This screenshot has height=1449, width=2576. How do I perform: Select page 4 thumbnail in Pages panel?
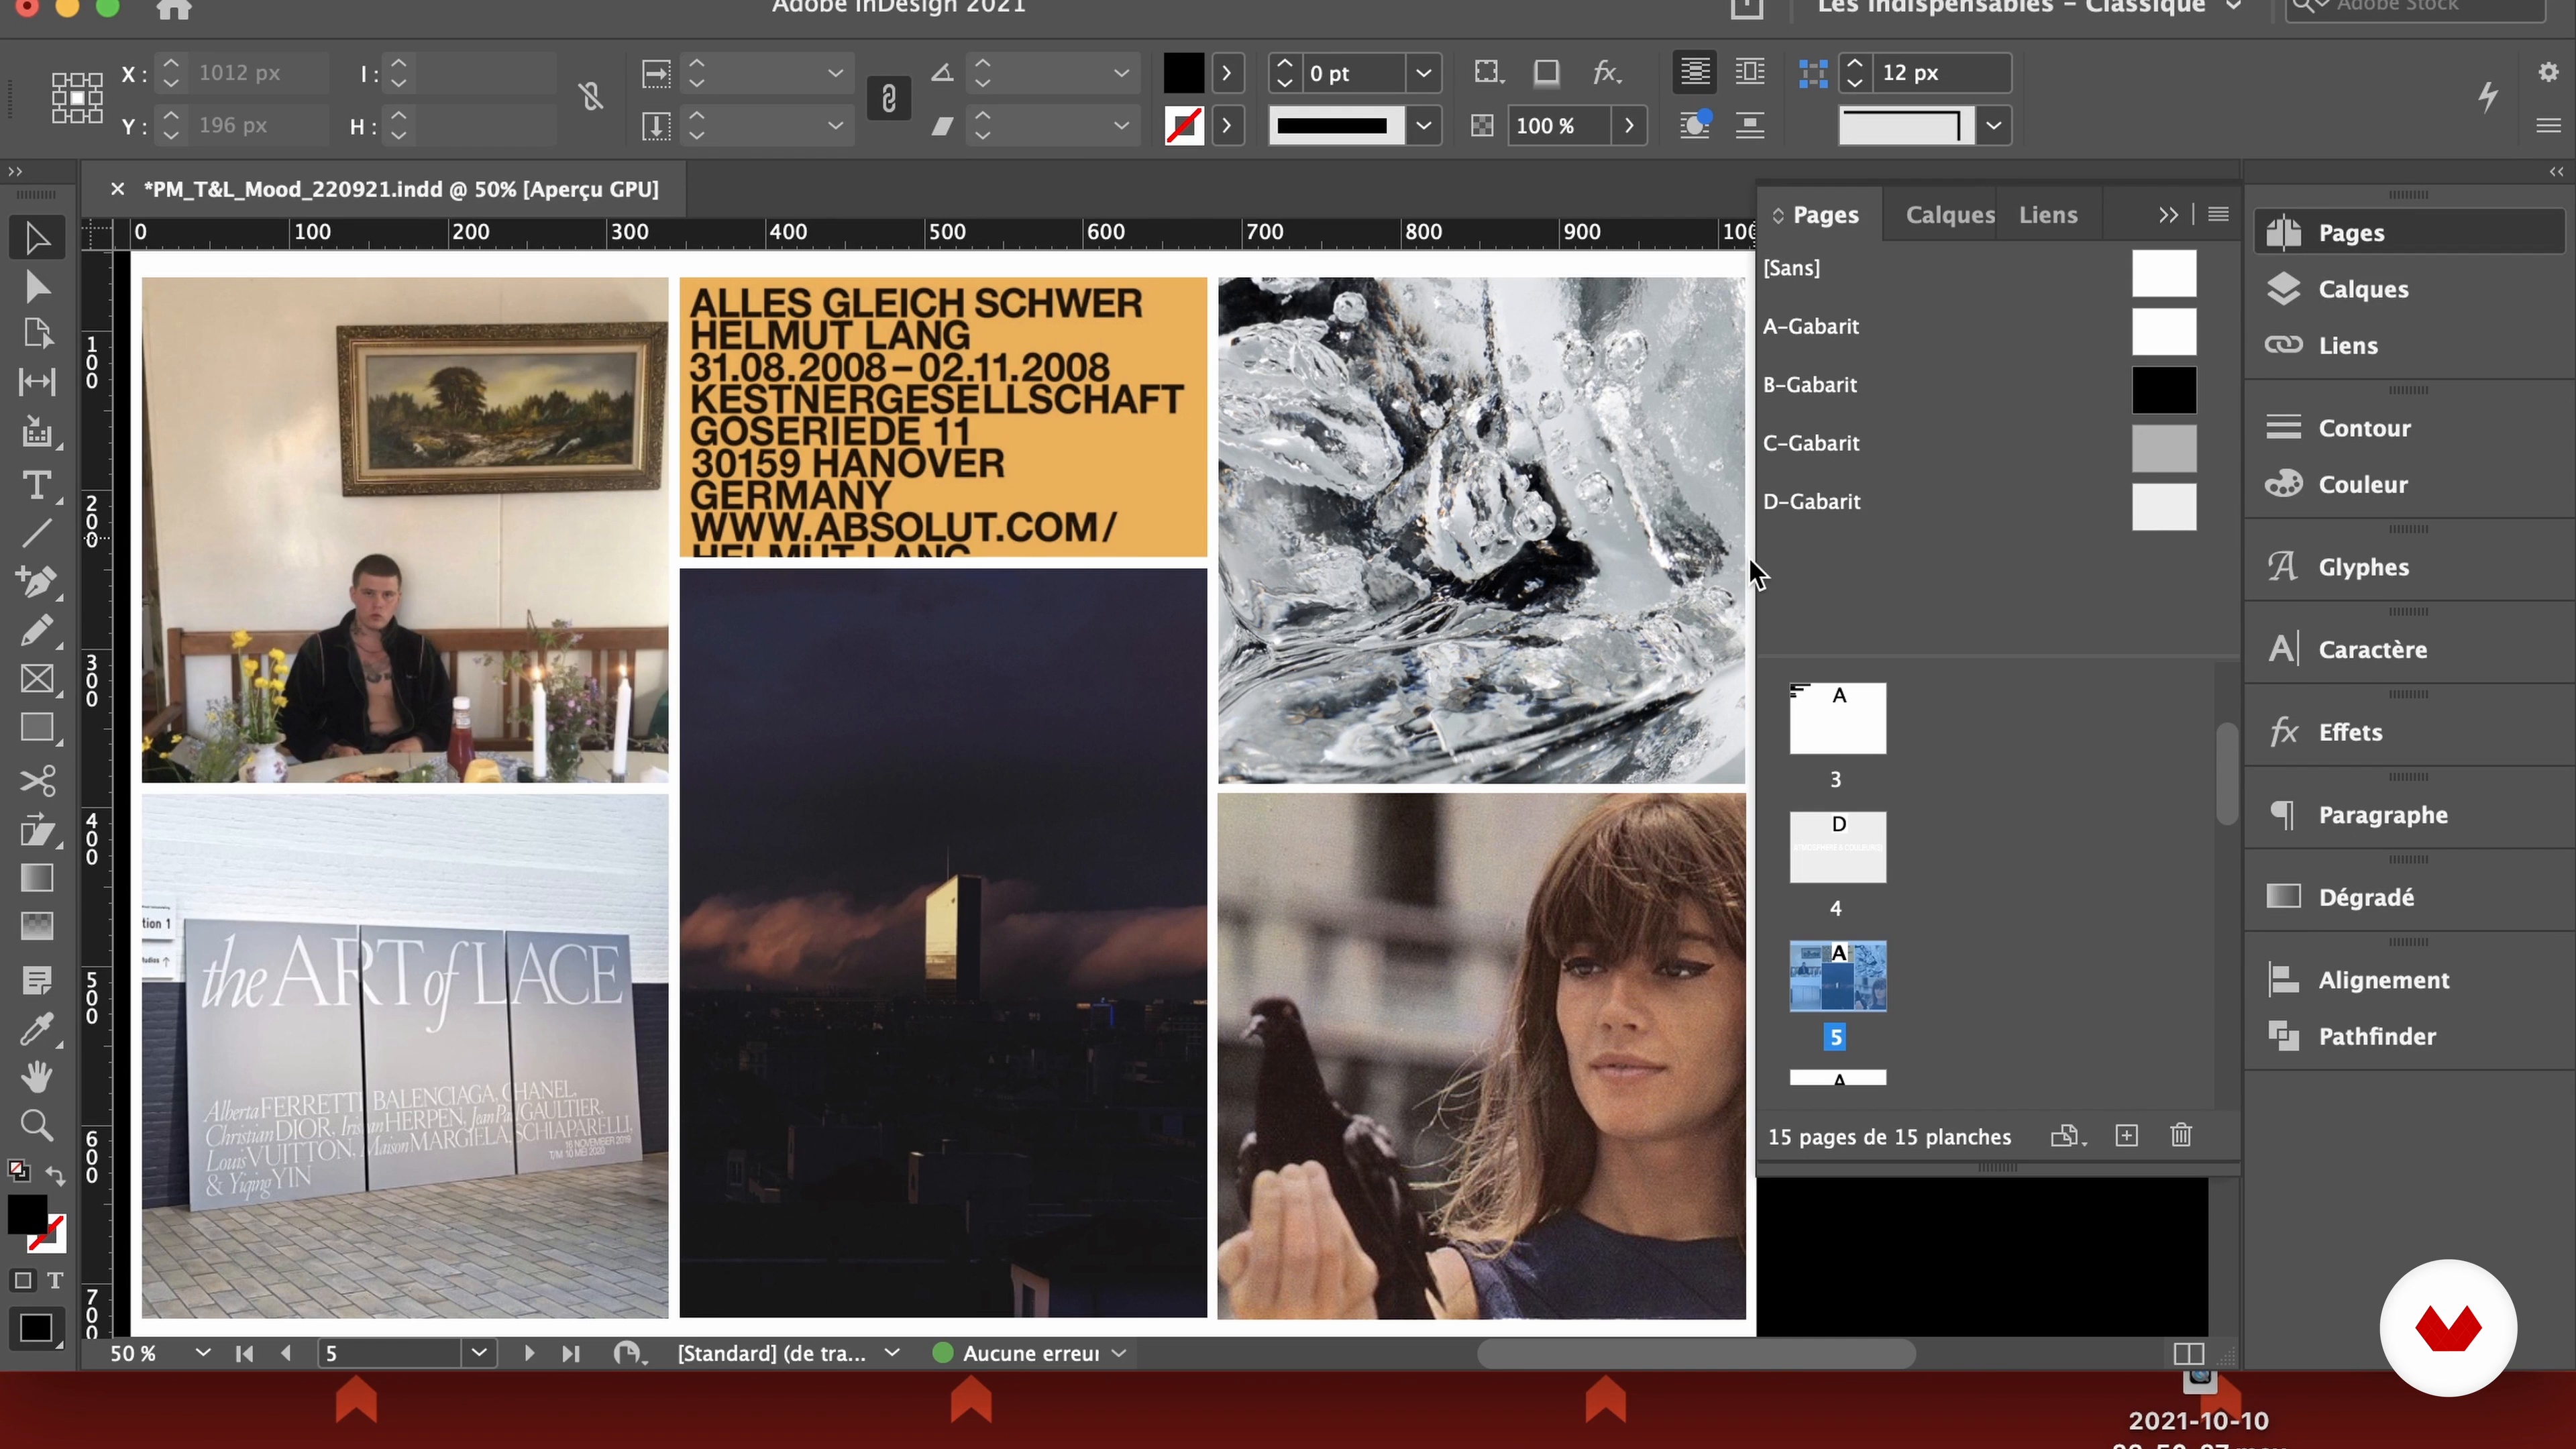click(x=1837, y=847)
